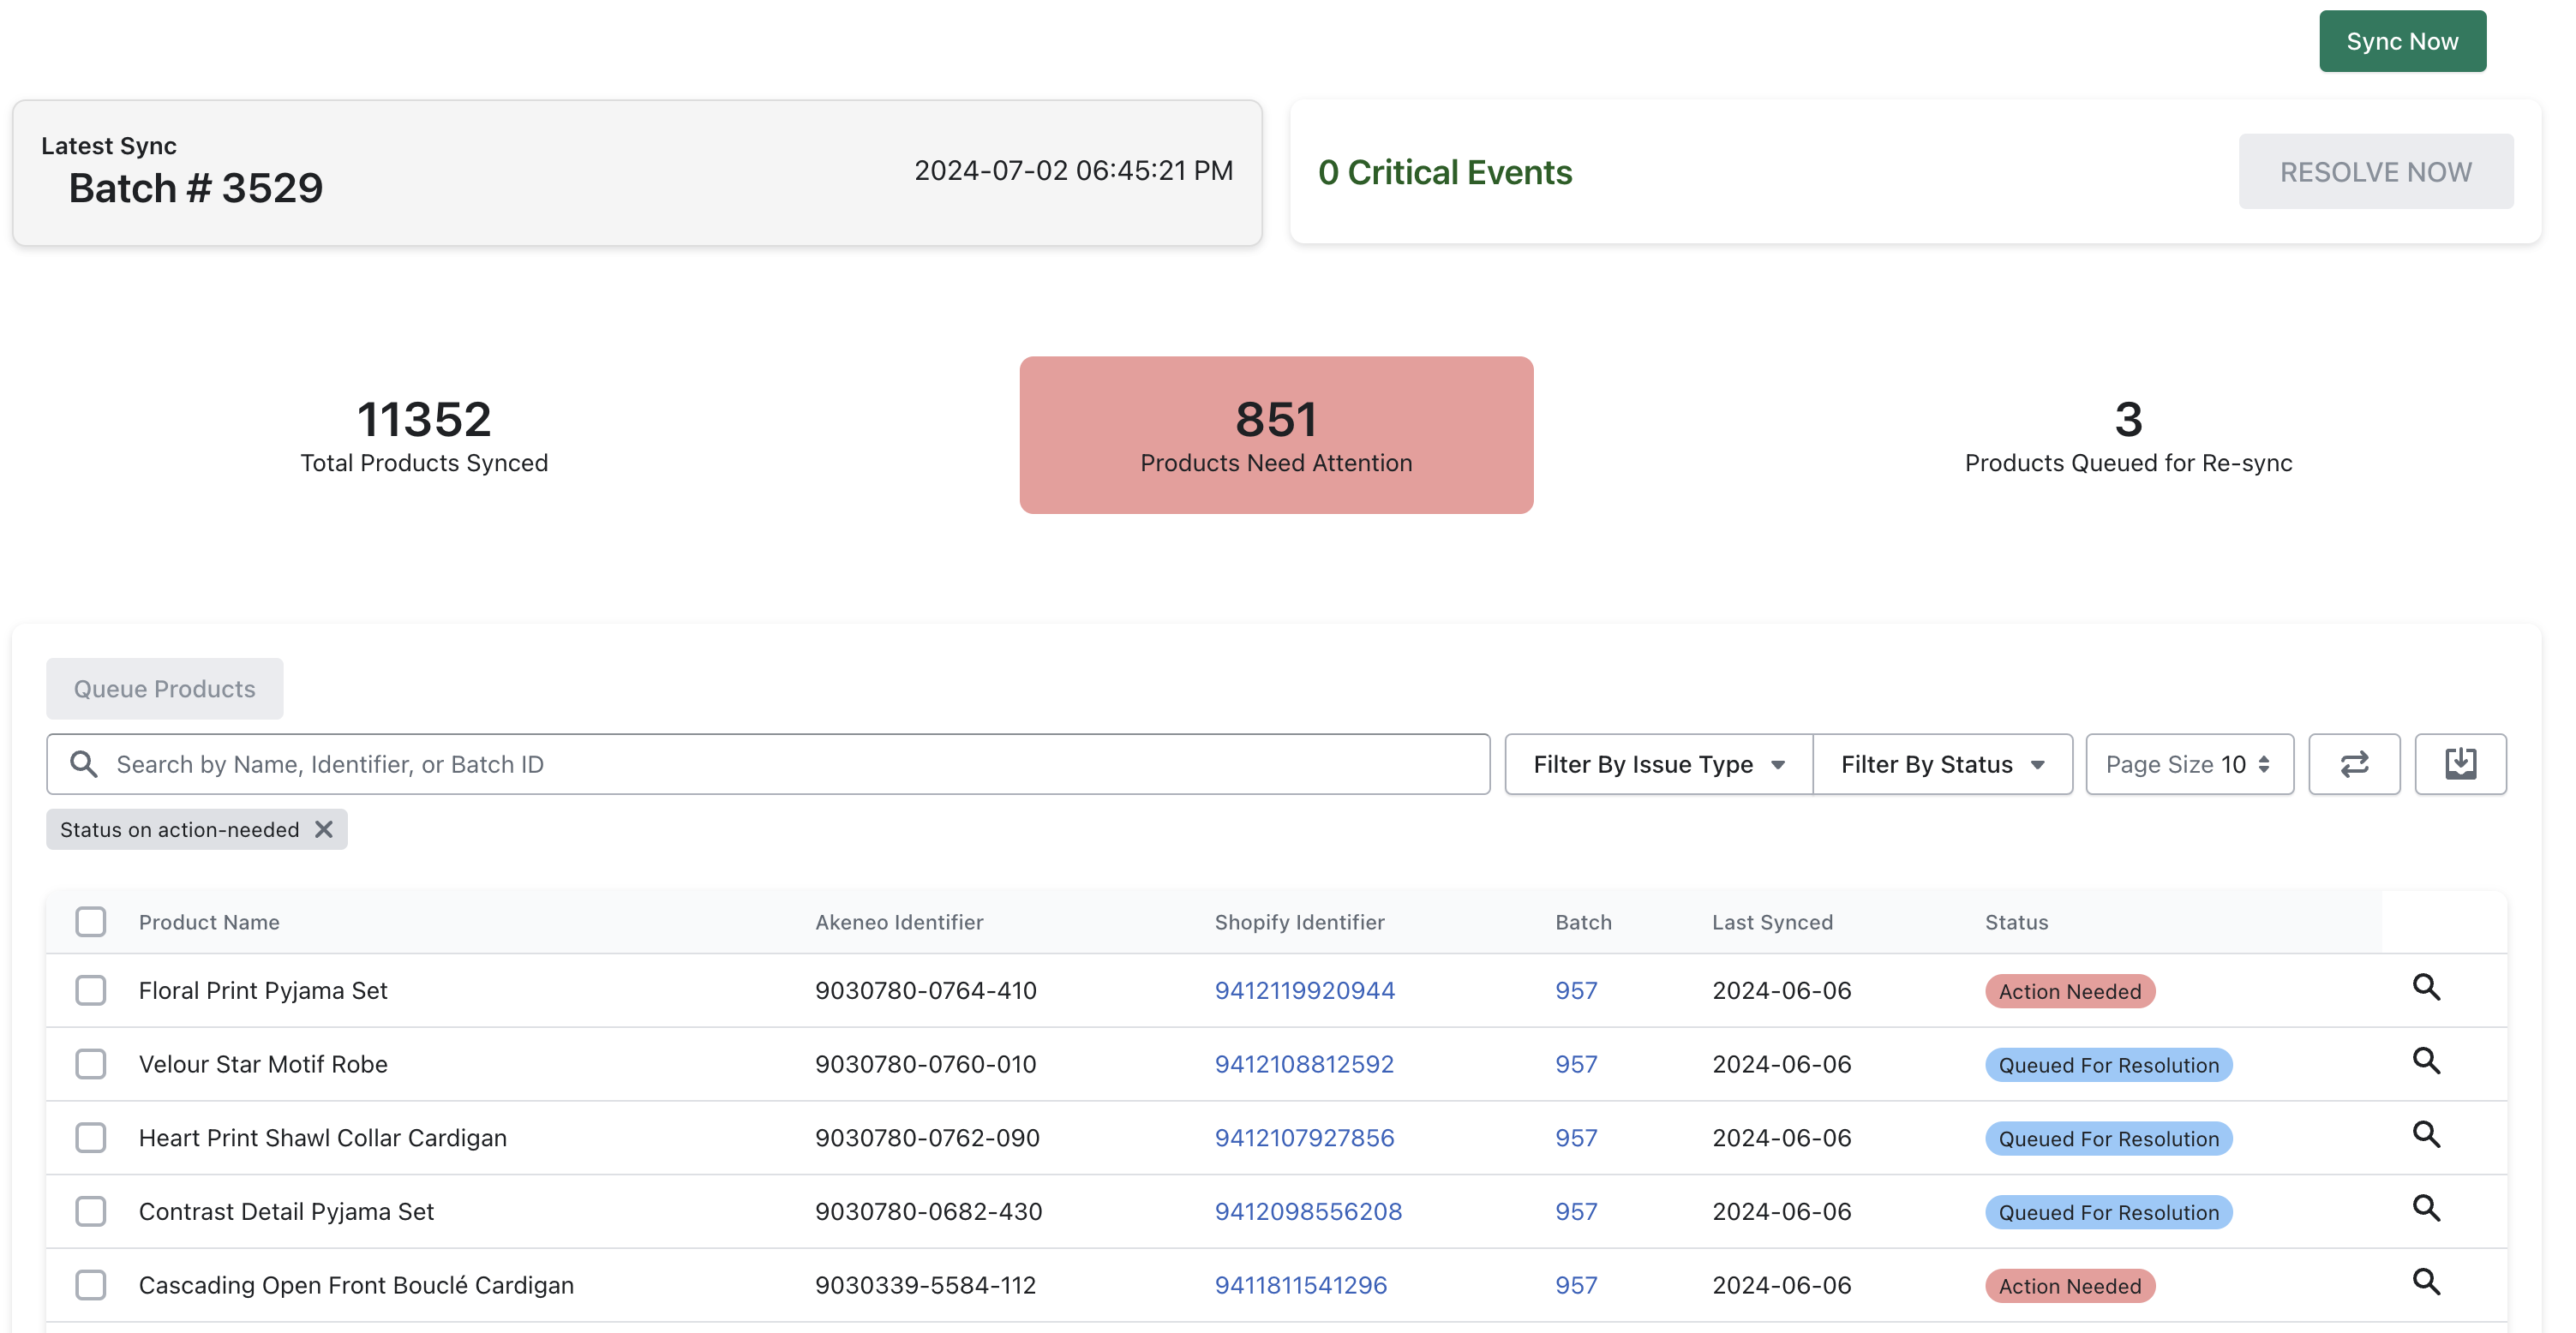Image resolution: width=2576 pixels, height=1333 pixels.
Task: Open details magnifier for Cascading Open Front Bouclé Cardigan
Action: (x=2428, y=1283)
